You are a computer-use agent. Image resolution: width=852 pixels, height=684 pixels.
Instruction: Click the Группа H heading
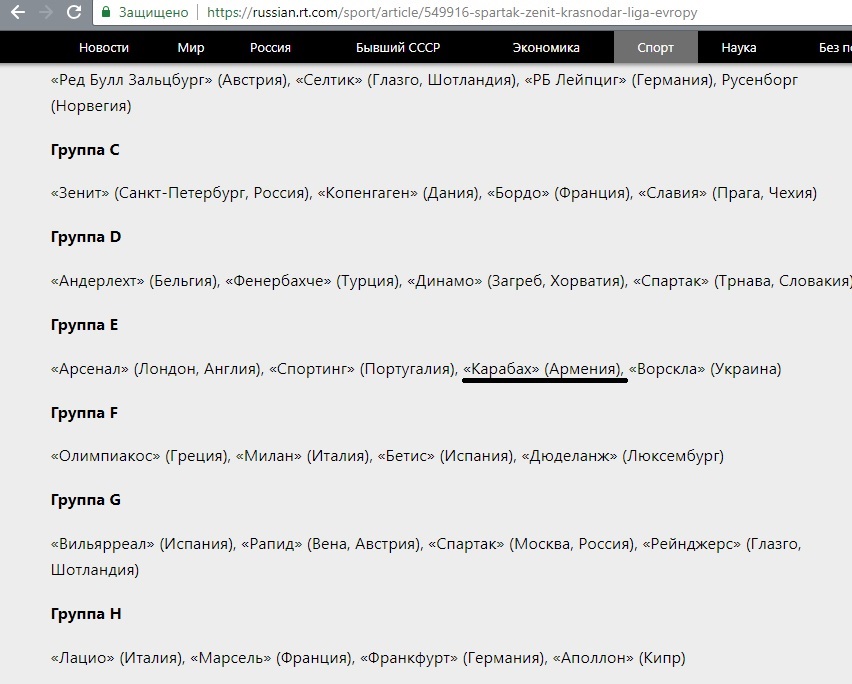pyautogui.click(x=86, y=614)
